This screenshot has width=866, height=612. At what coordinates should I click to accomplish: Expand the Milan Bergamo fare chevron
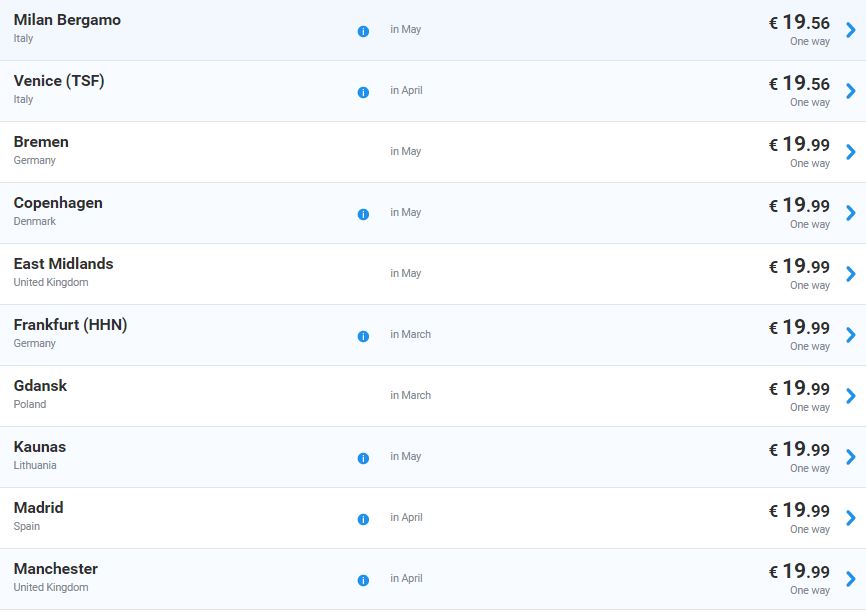851,30
